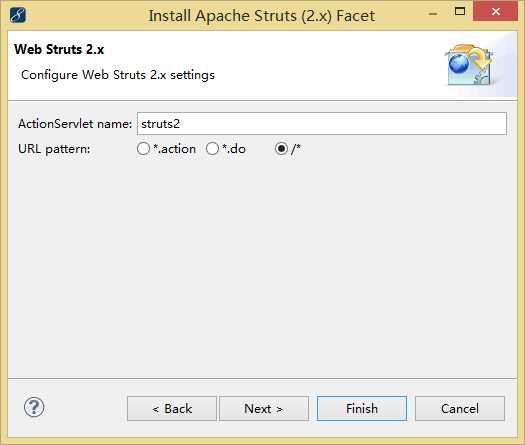
Task: Open the help question mark icon
Action: 34,407
